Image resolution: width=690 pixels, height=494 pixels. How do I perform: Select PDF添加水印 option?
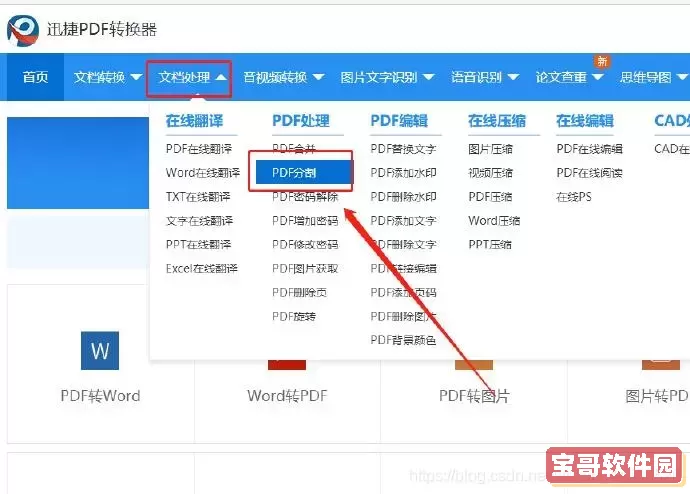[403, 172]
